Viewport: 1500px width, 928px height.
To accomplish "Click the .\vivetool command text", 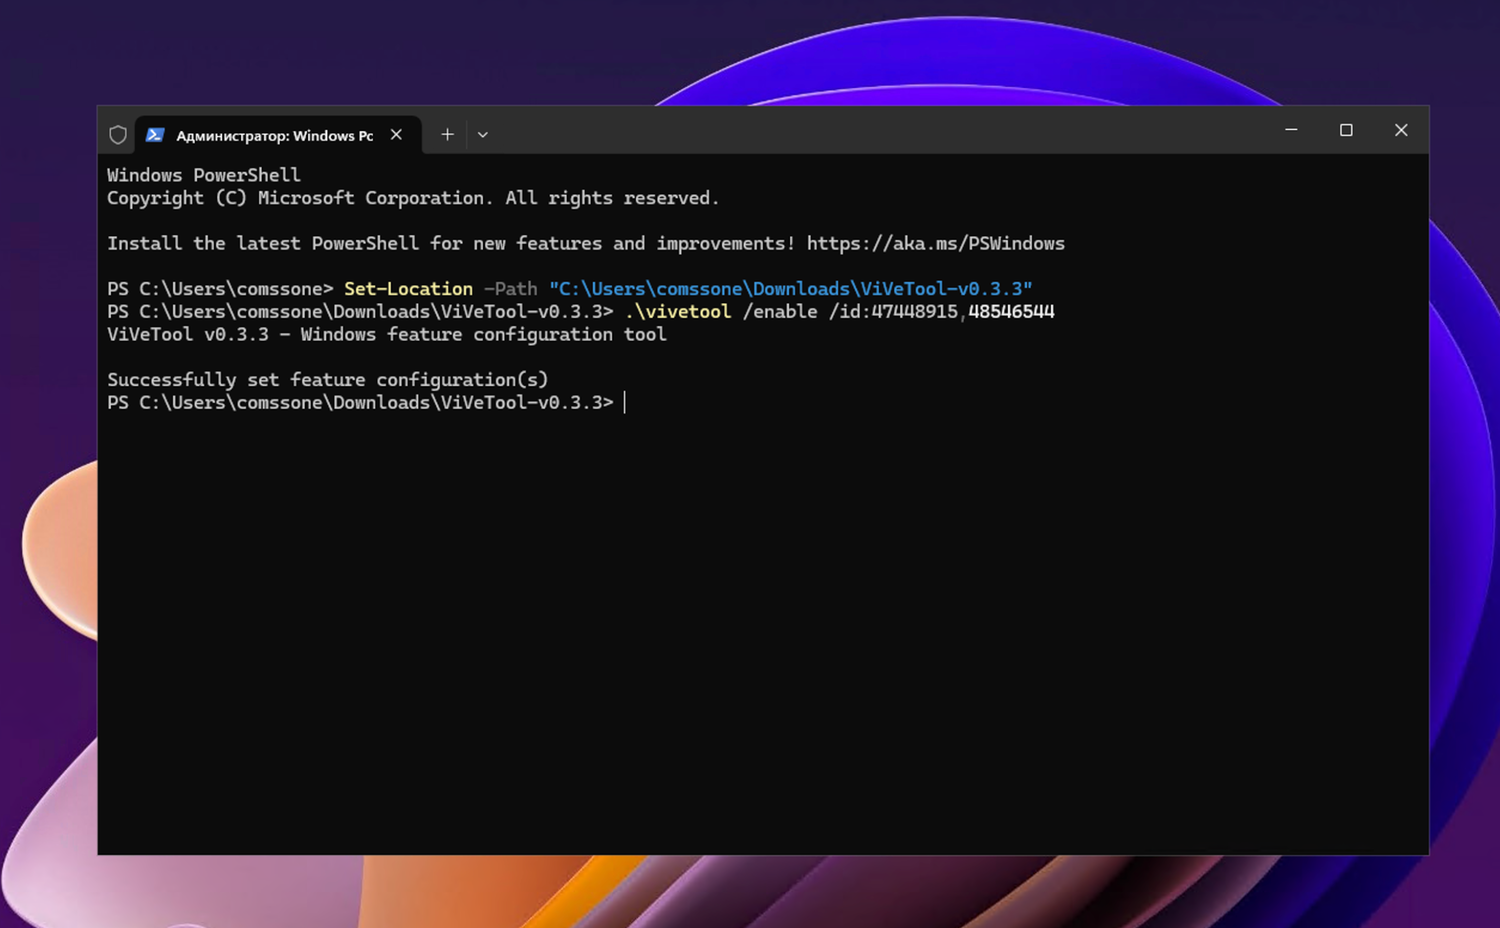I will tap(678, 312).
